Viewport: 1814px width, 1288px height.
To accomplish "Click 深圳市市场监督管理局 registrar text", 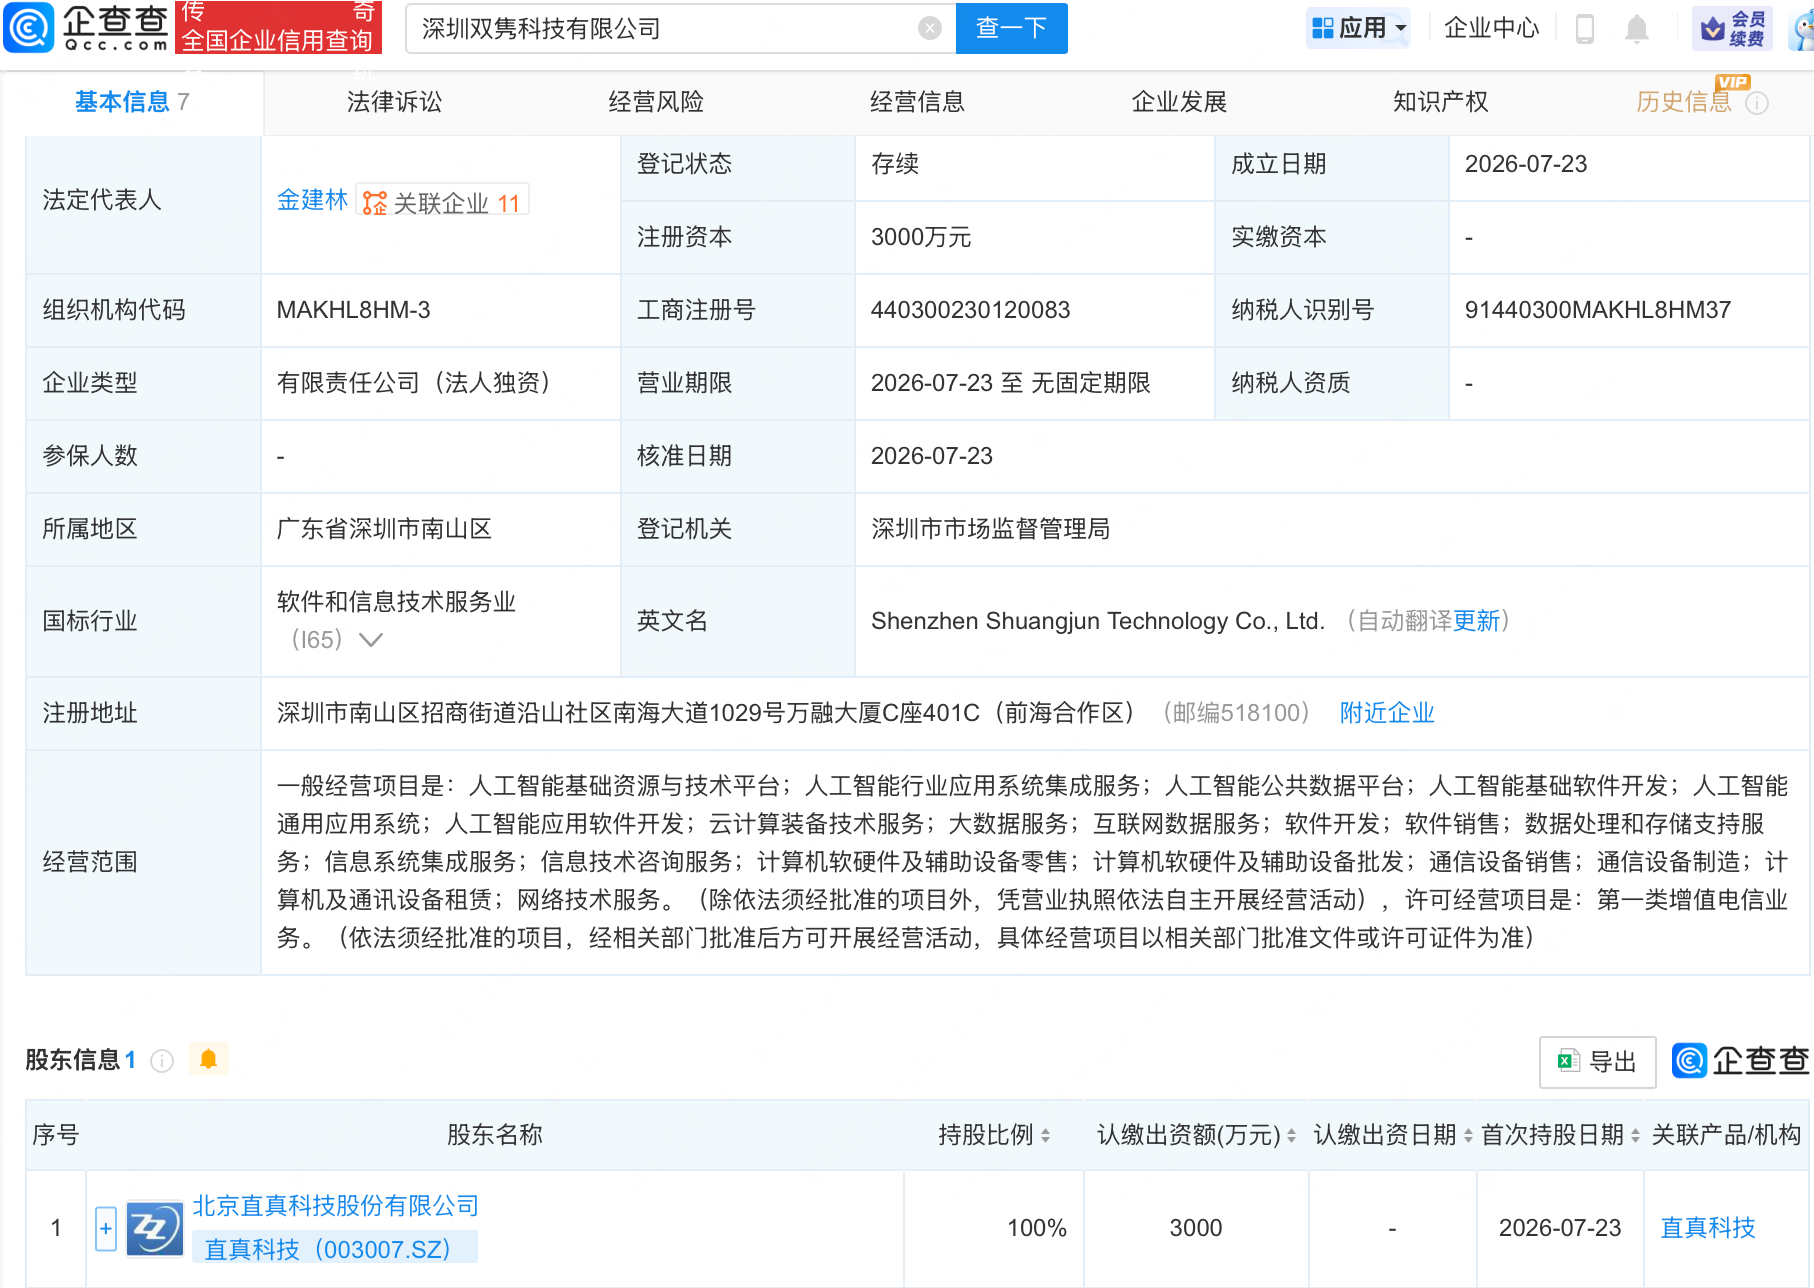I will tap(990, 529).
